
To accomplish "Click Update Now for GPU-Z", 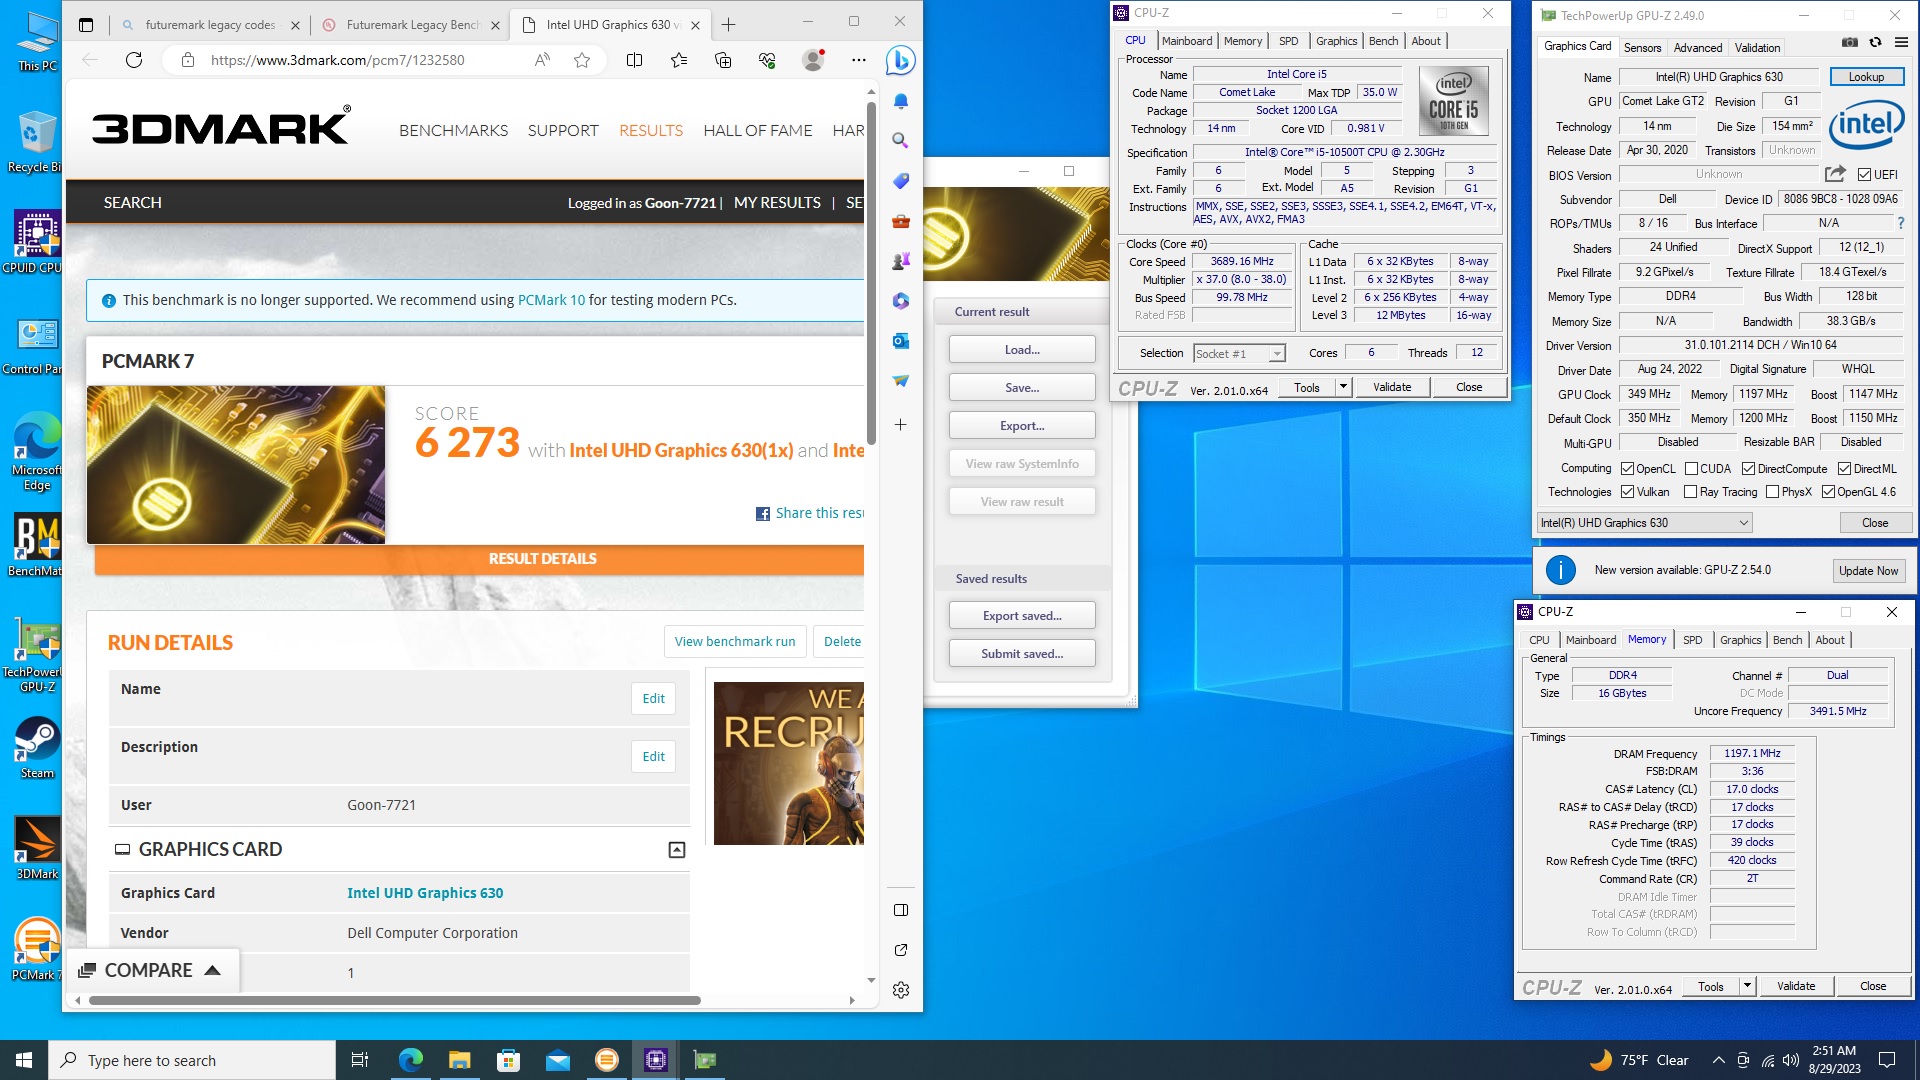I will 1867,571.
